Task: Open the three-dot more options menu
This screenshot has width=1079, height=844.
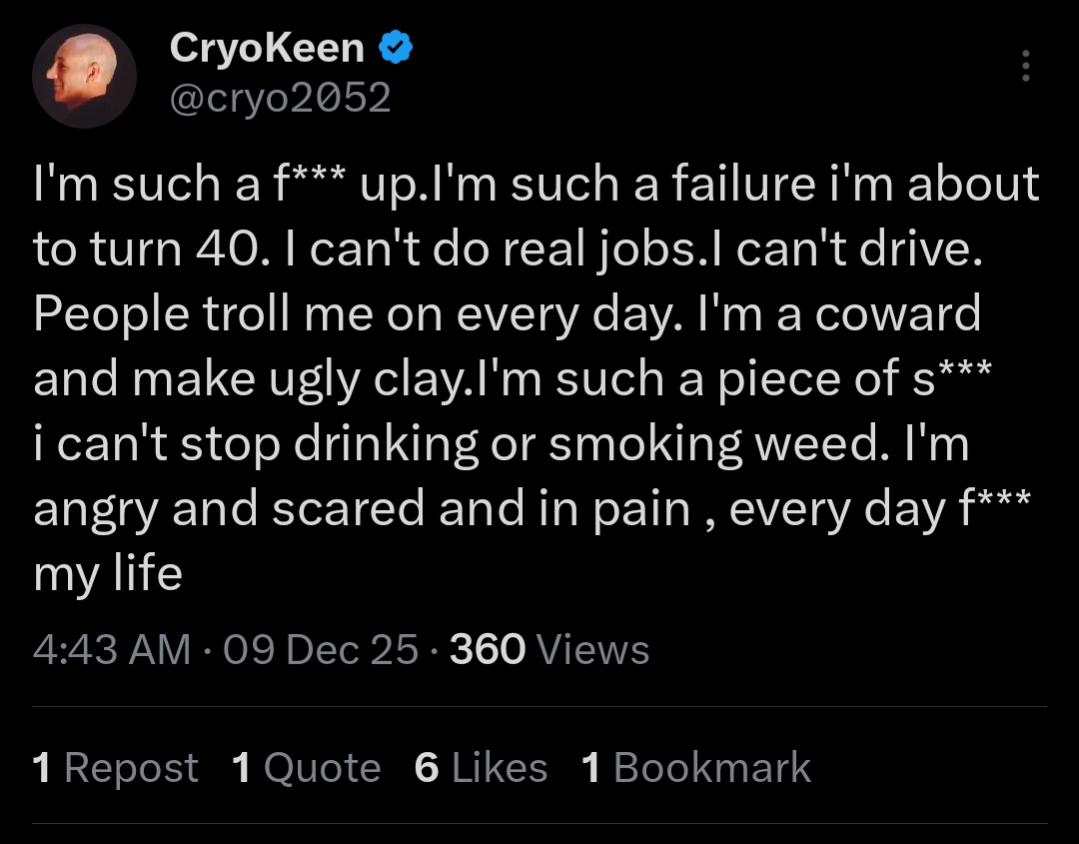Action: coord(1025,65)
